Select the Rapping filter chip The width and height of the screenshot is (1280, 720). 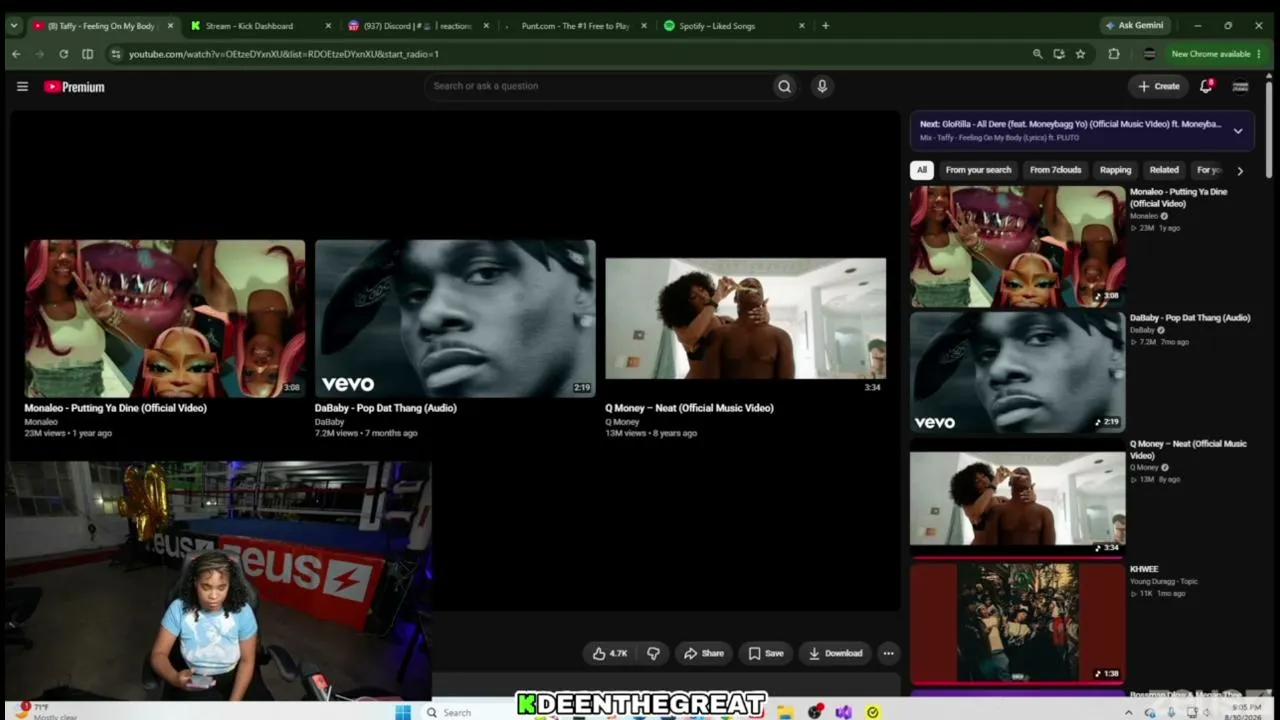pyautogui.click(x=1115, y=170)
